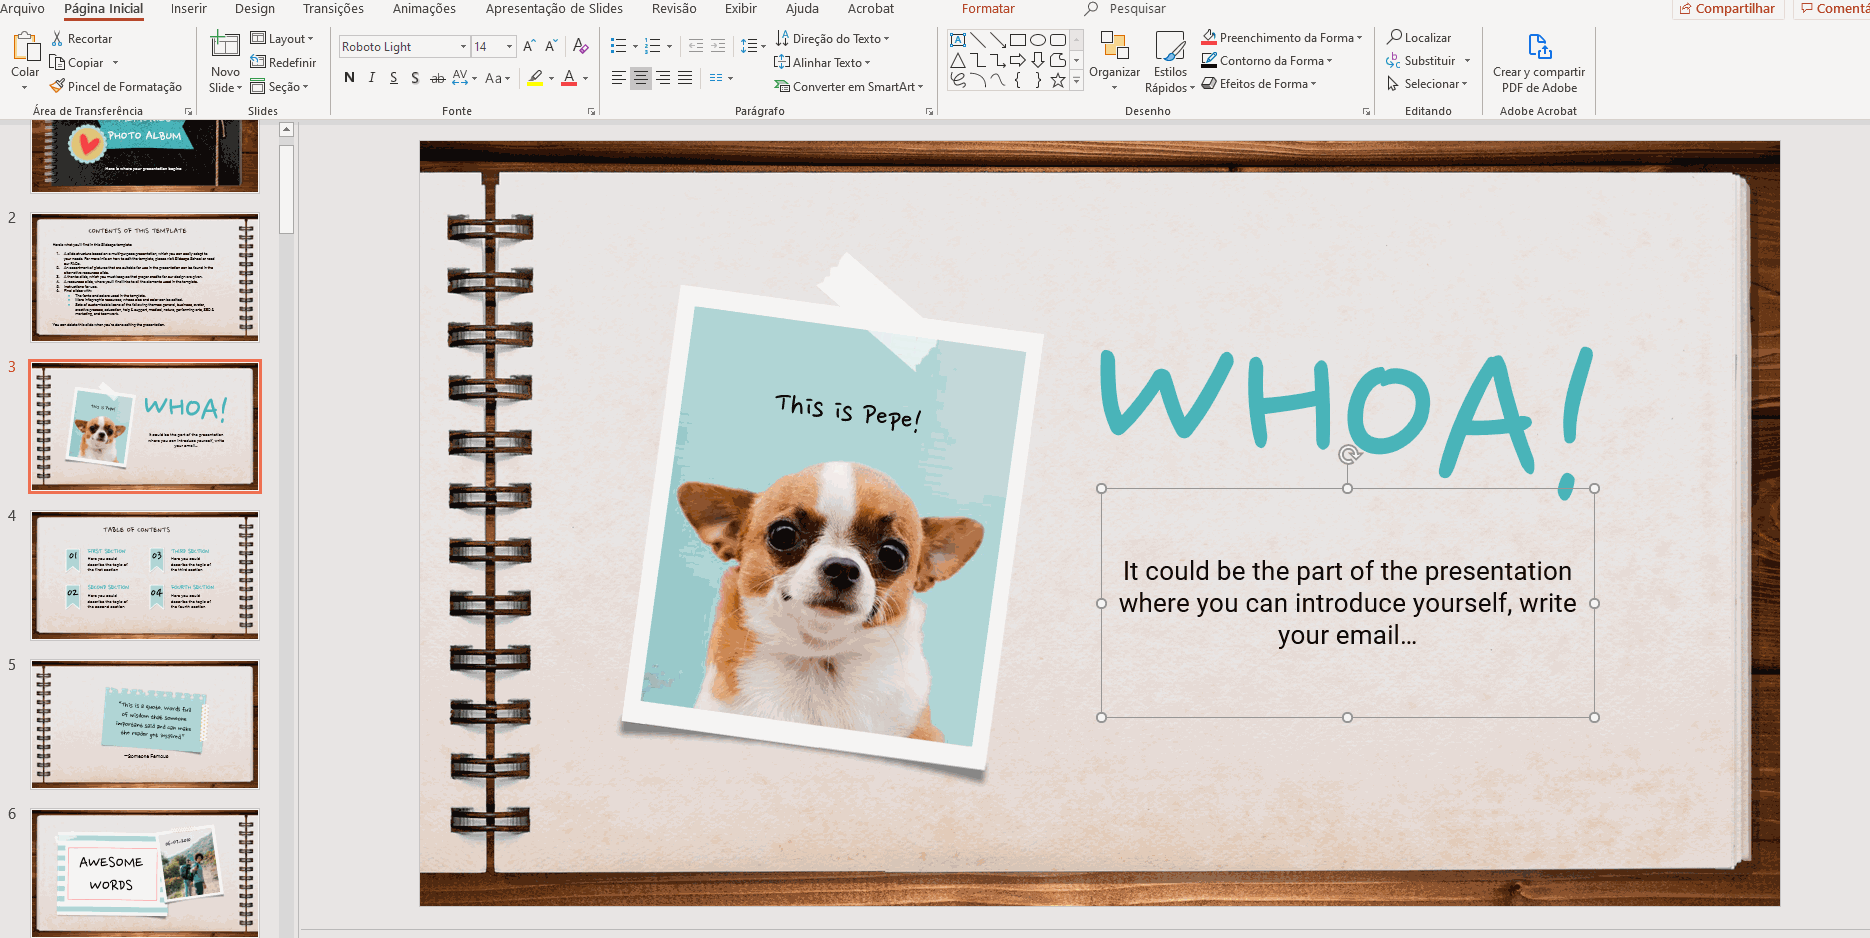Screen dimensions: 1870x938
Task: Open the Inserir tab
Action: [189, 8]
